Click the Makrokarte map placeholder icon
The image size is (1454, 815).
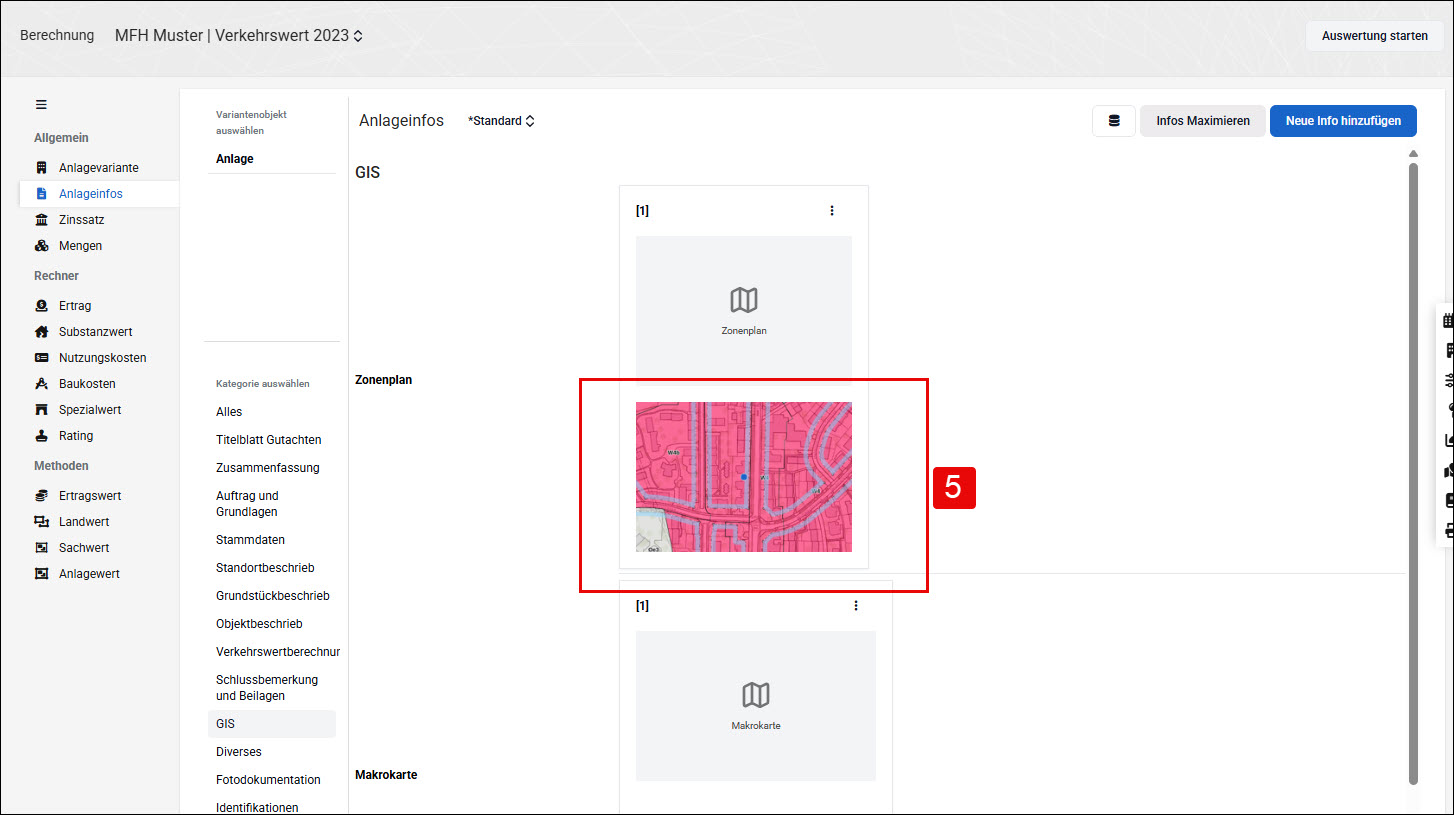pyautogui.click(x=756, y=695)
